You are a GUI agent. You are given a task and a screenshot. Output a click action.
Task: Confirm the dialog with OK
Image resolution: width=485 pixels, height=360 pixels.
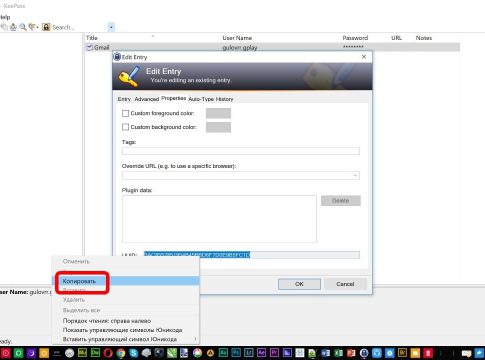point(299,284)
